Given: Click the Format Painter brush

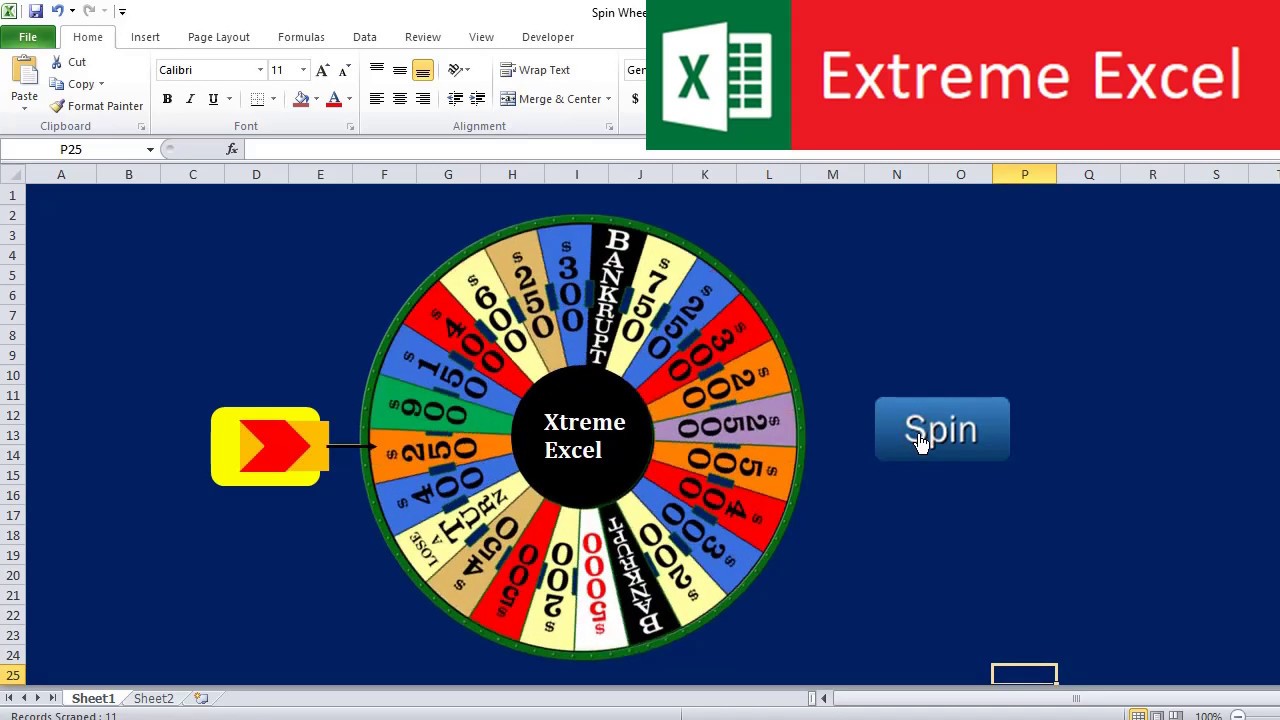Looking at the screenshot, I should tap(57, 106).
